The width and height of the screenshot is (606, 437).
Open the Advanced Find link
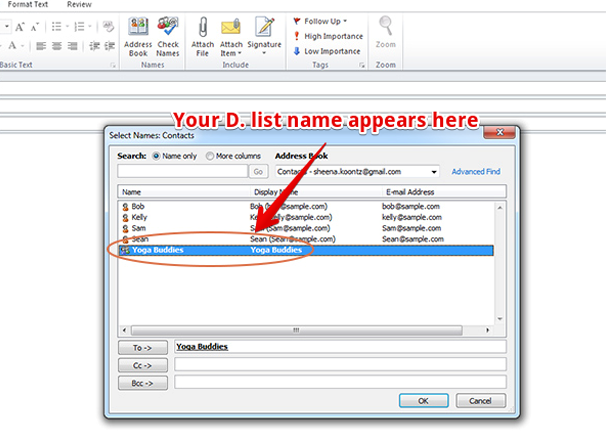pyautogui.click(x=475, y=172)
